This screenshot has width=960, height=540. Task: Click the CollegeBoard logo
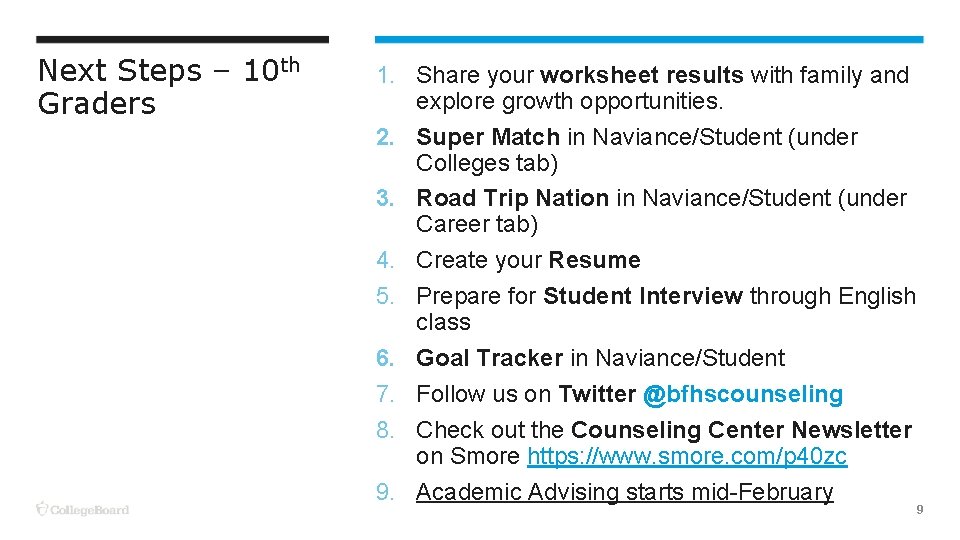[82, 509]
